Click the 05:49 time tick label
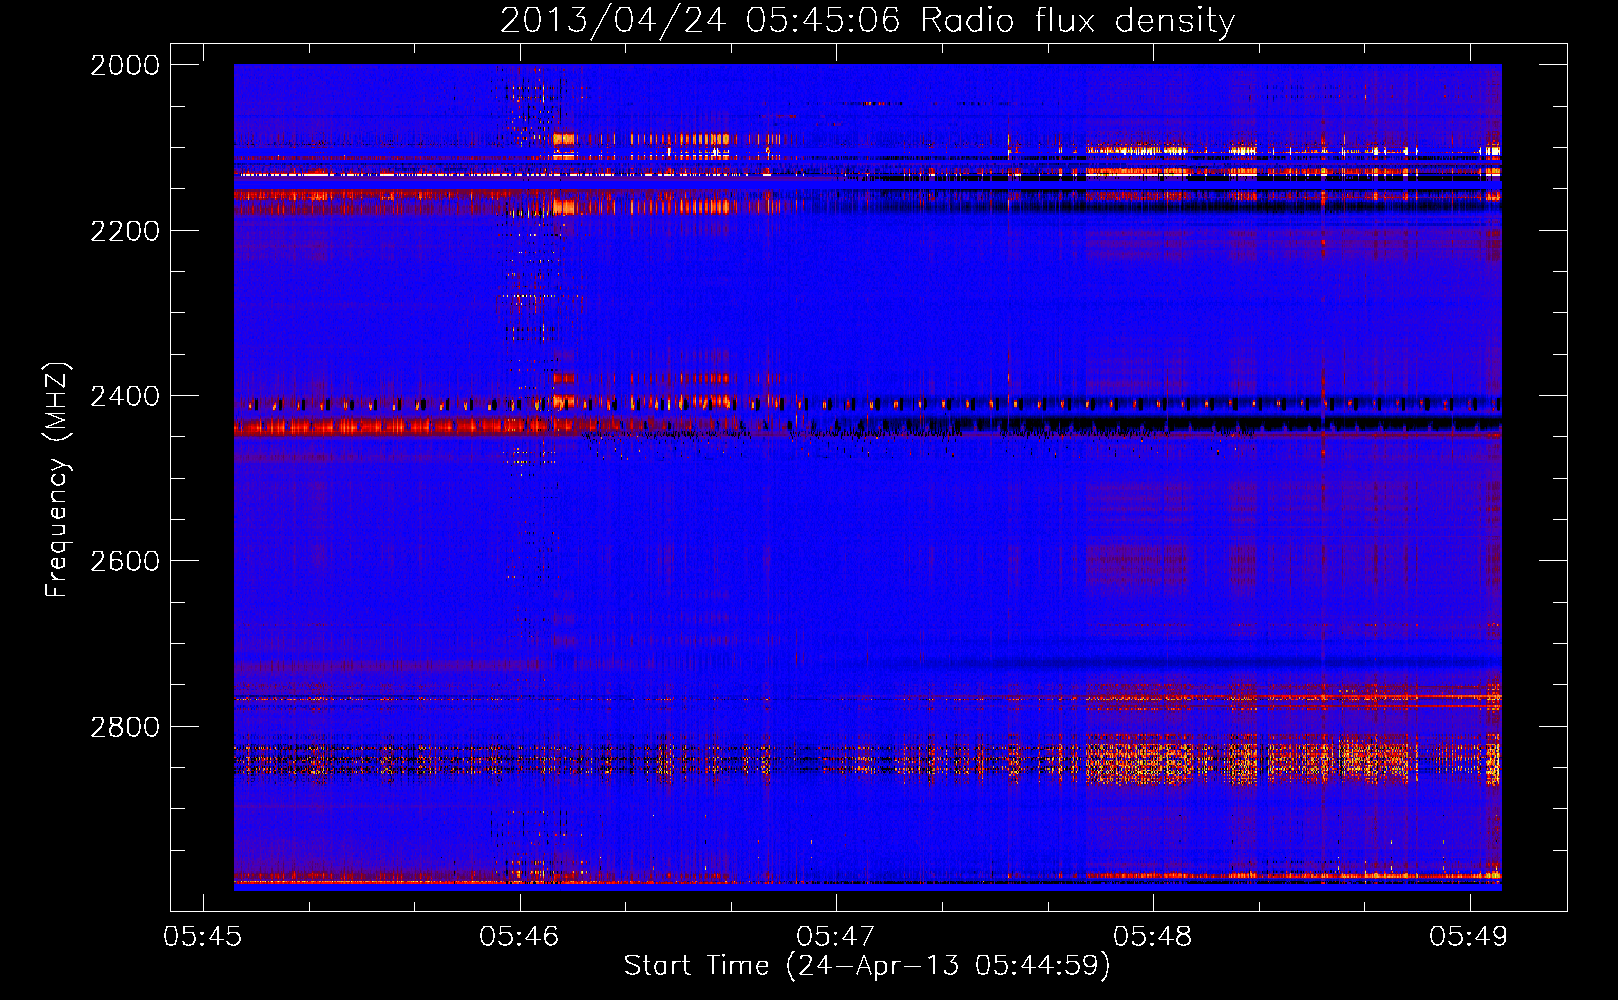 [1469, 936]
